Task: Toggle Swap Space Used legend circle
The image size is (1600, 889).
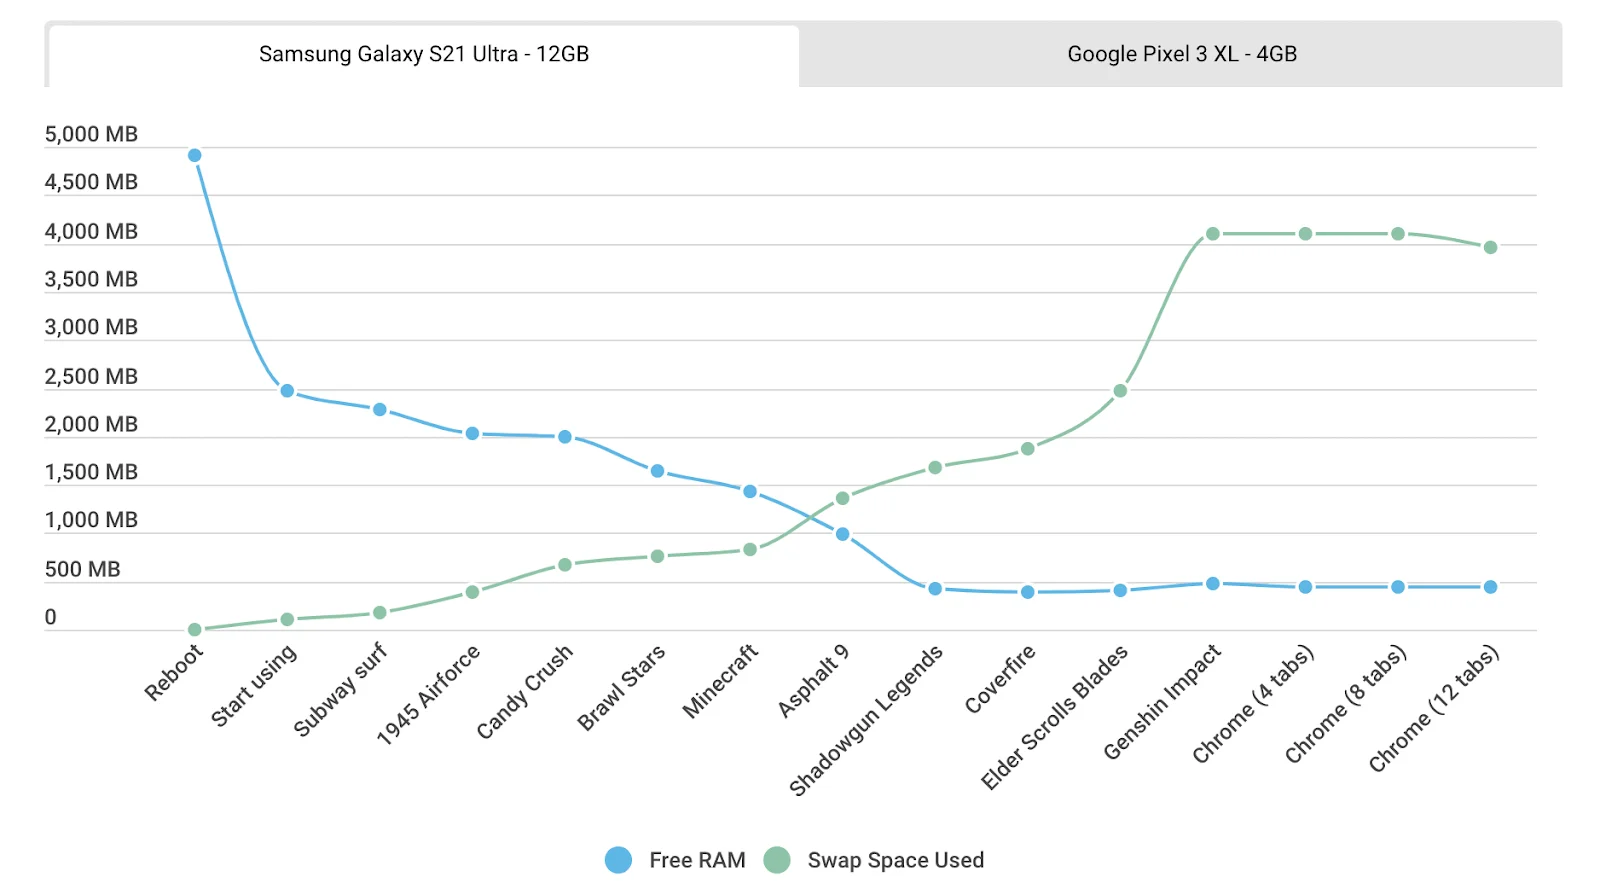Action: [x=777, y=860]
